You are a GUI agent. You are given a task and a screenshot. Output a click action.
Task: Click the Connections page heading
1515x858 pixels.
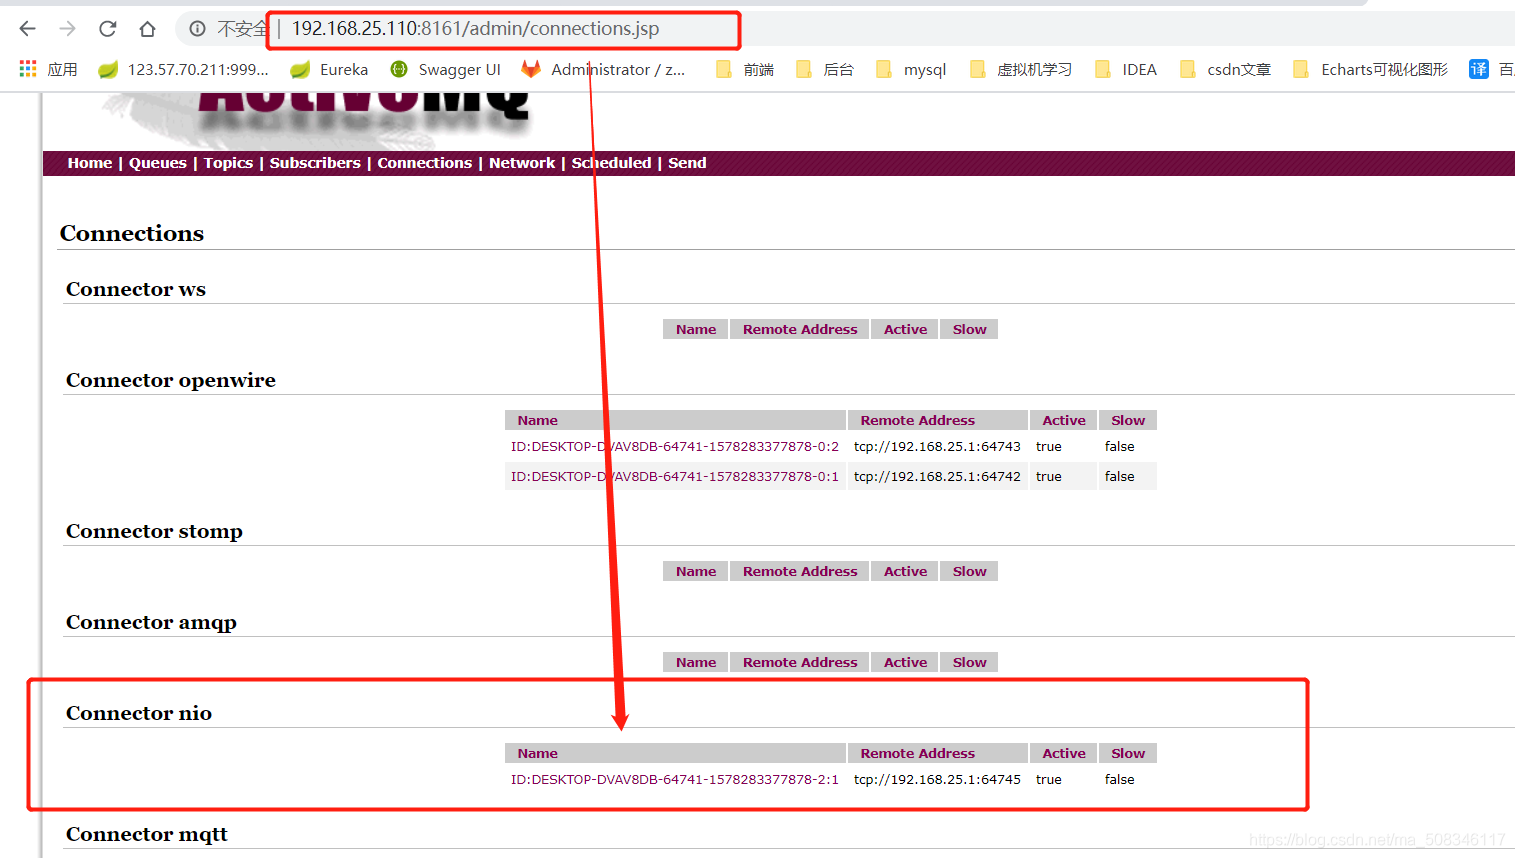point(132,233)
